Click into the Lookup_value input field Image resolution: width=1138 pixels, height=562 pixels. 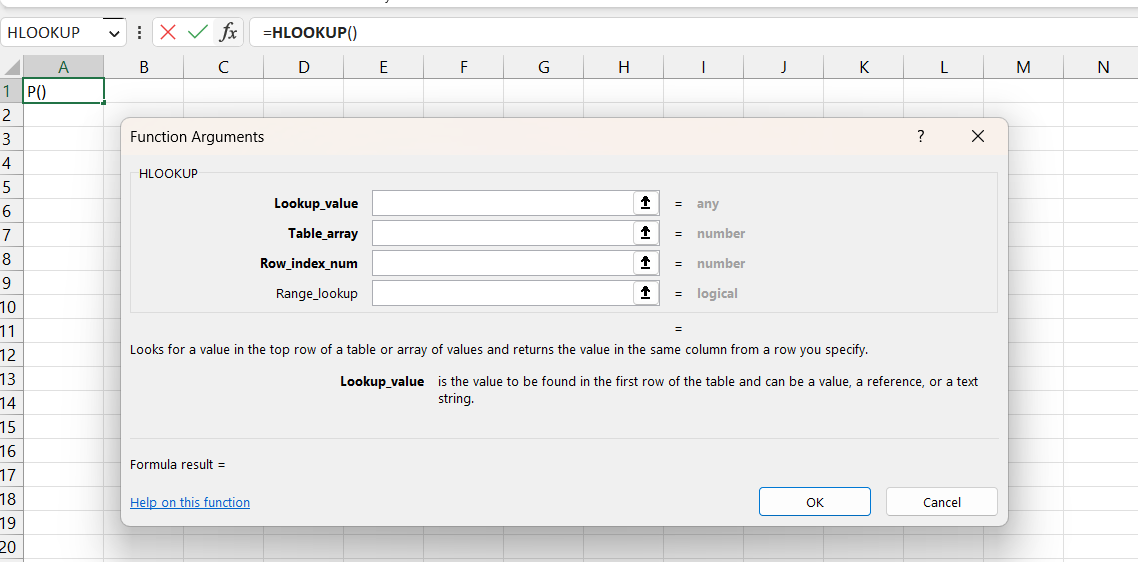pyautogui.click(x=502, y=203)
